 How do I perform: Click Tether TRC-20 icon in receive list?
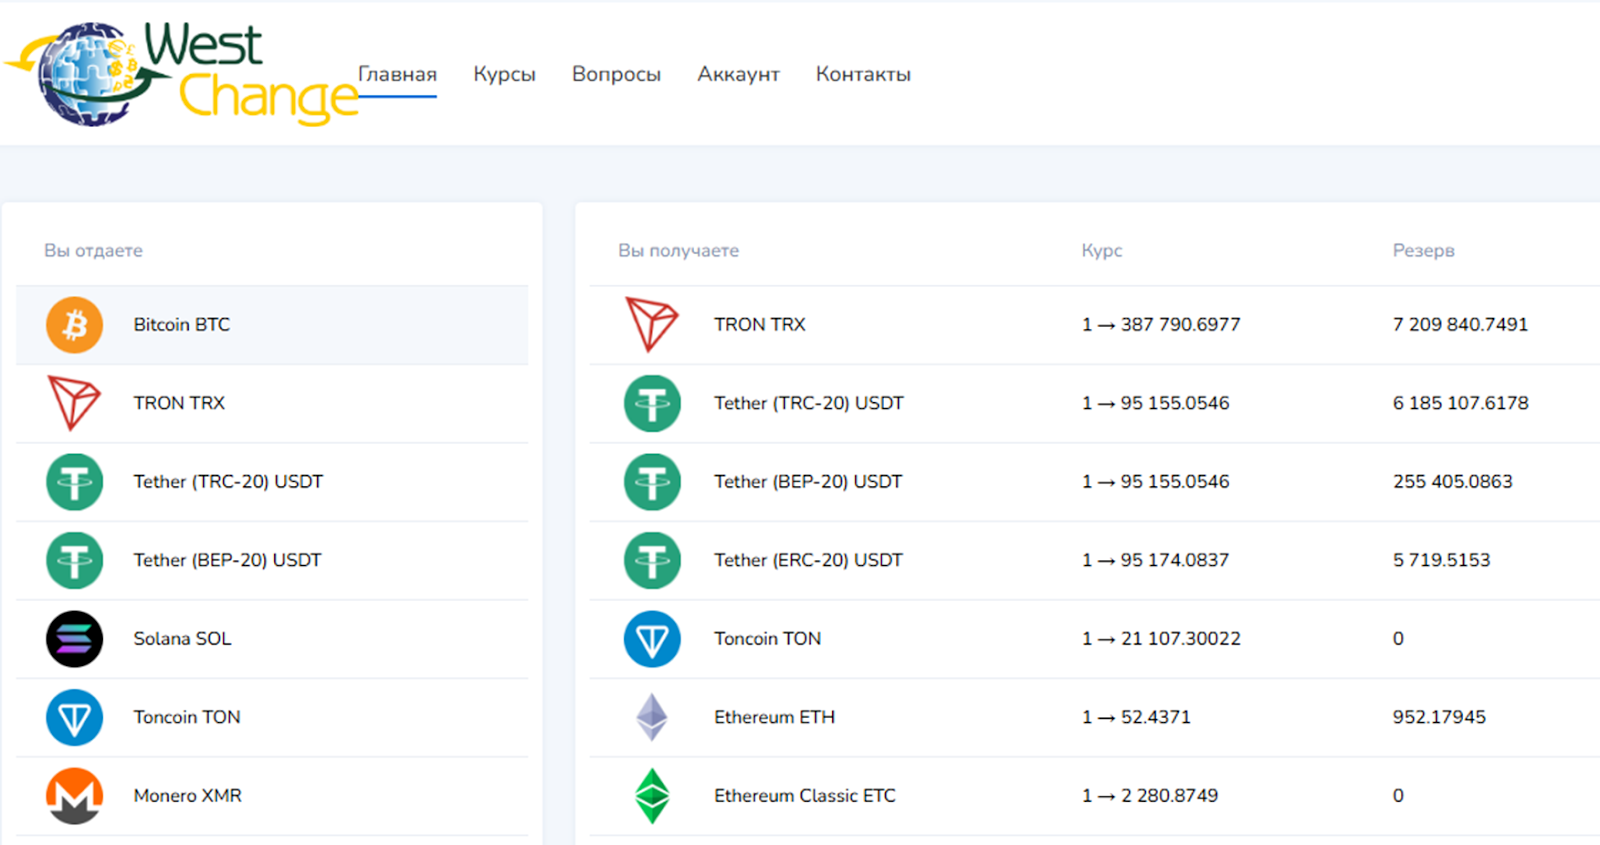pyautogui.click(x=652, y=403)
